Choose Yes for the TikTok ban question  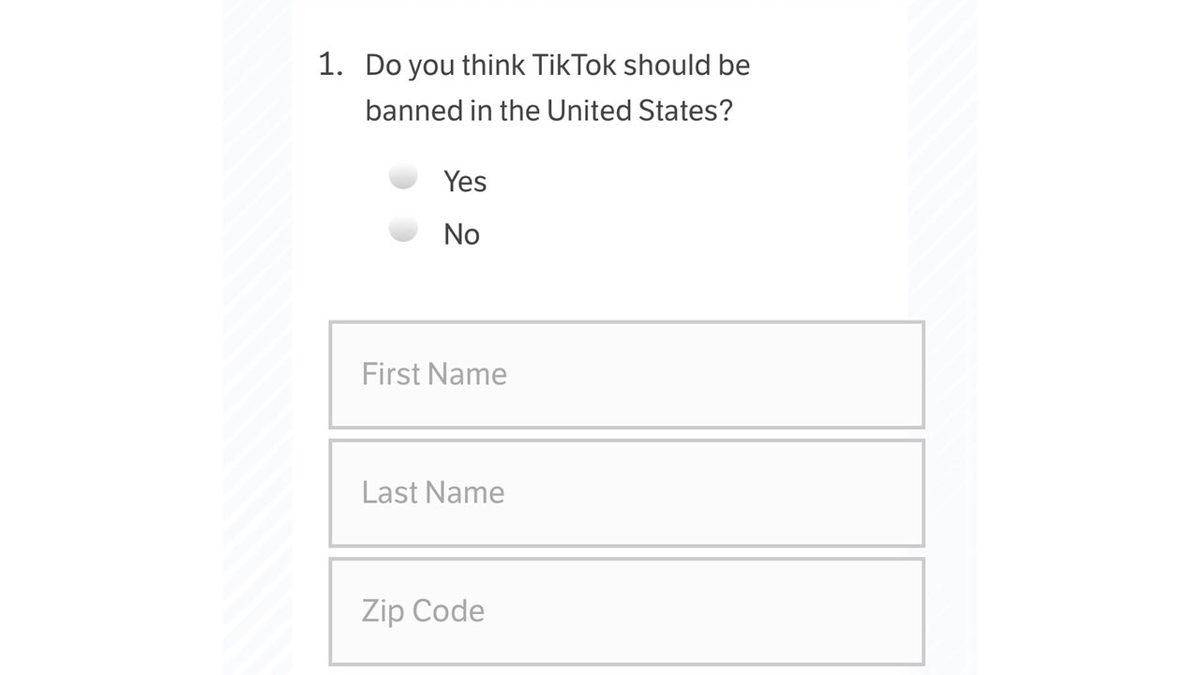[x=402, y=175]
